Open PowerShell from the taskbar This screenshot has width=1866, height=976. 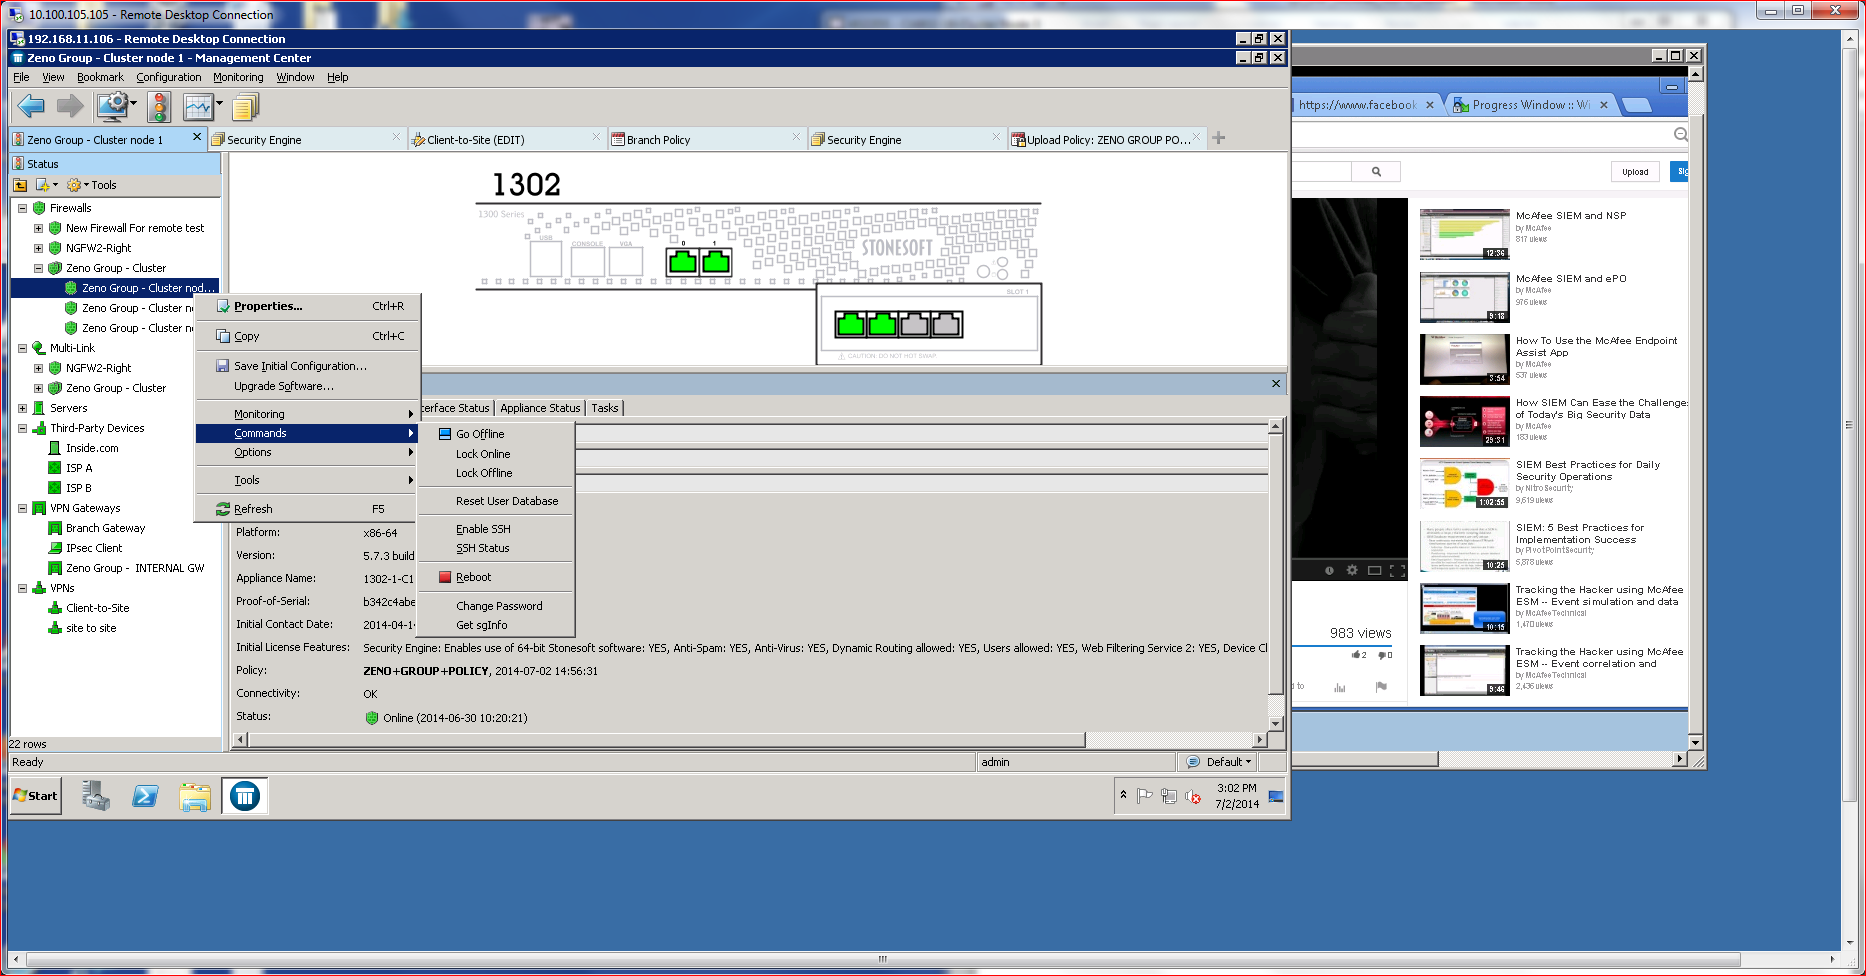tap(145, 796)
